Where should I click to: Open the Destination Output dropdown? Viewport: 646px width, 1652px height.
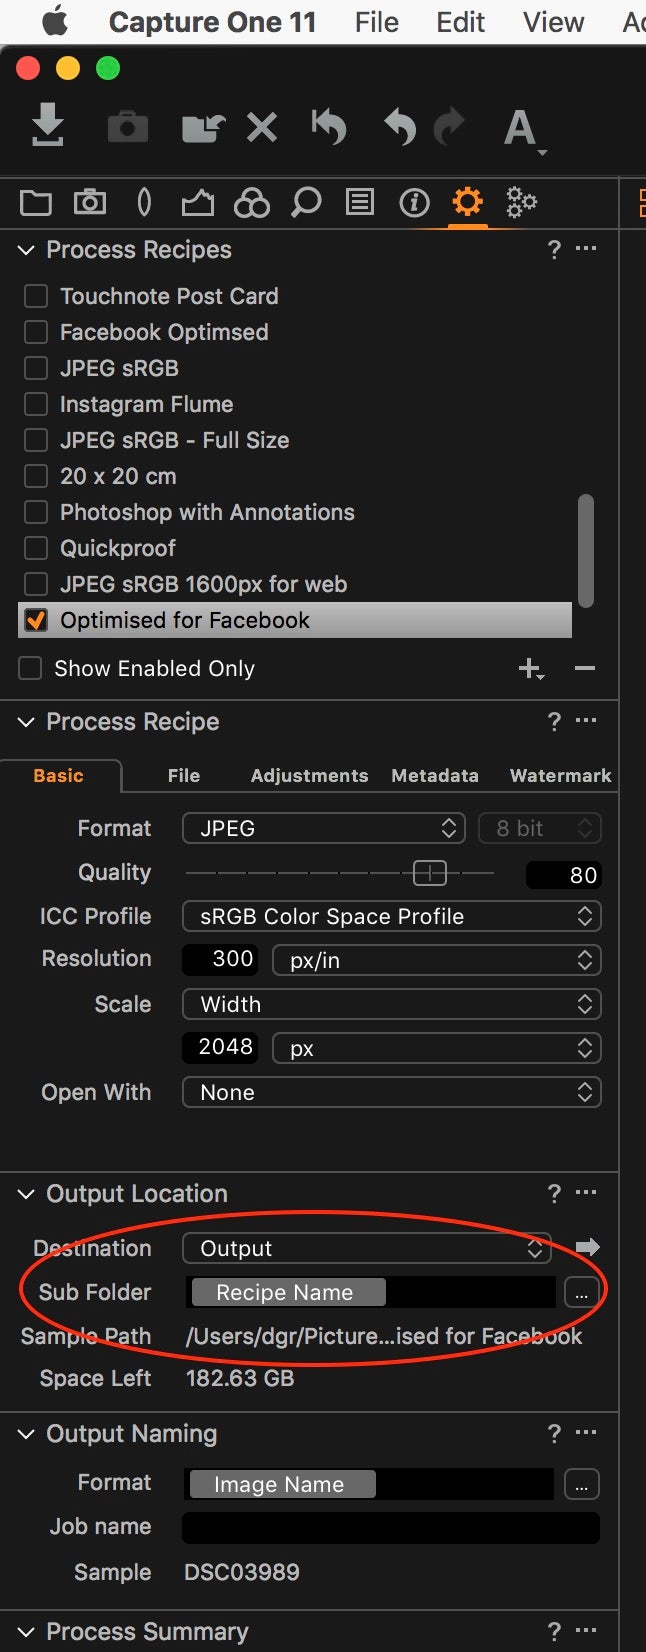coord(366,1248)
